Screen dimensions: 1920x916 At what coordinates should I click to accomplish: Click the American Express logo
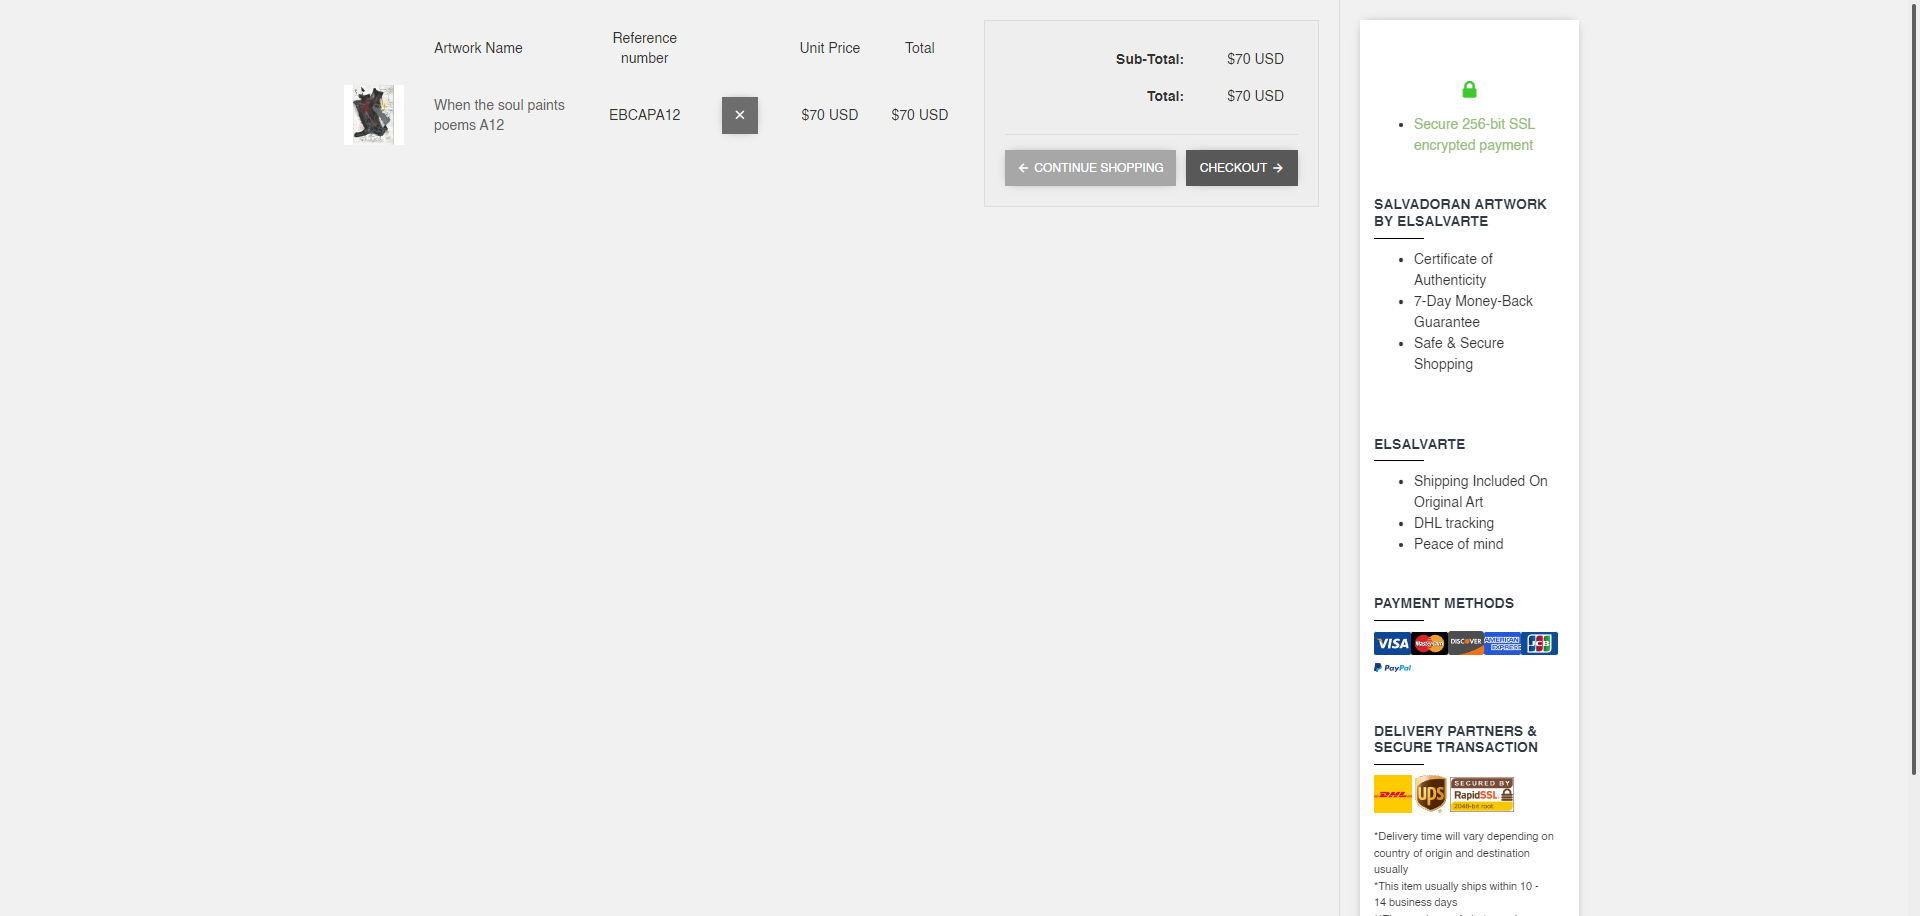(x=1502, y=644)
